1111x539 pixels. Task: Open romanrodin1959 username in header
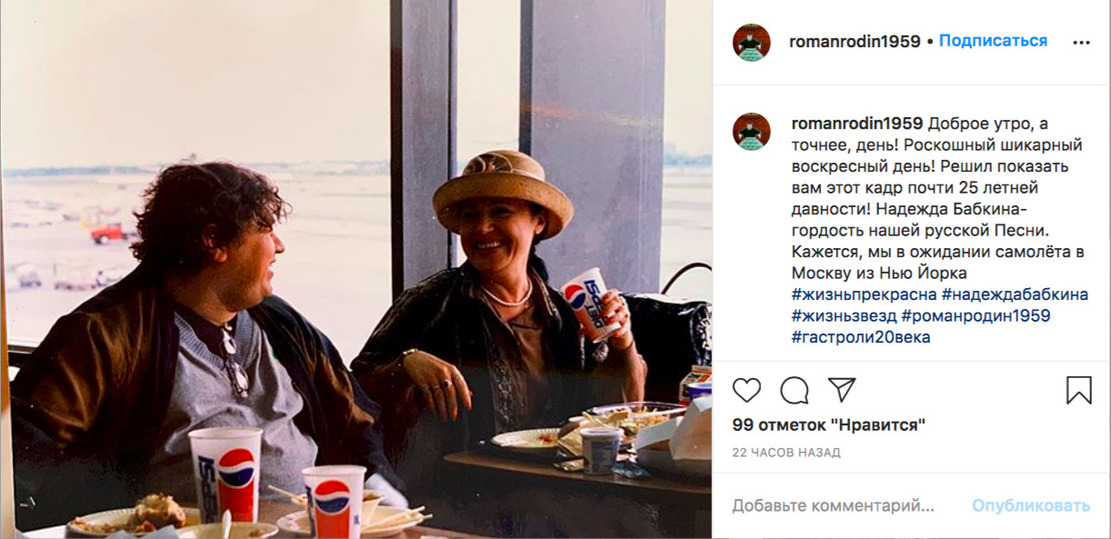[x=855, y=42]
